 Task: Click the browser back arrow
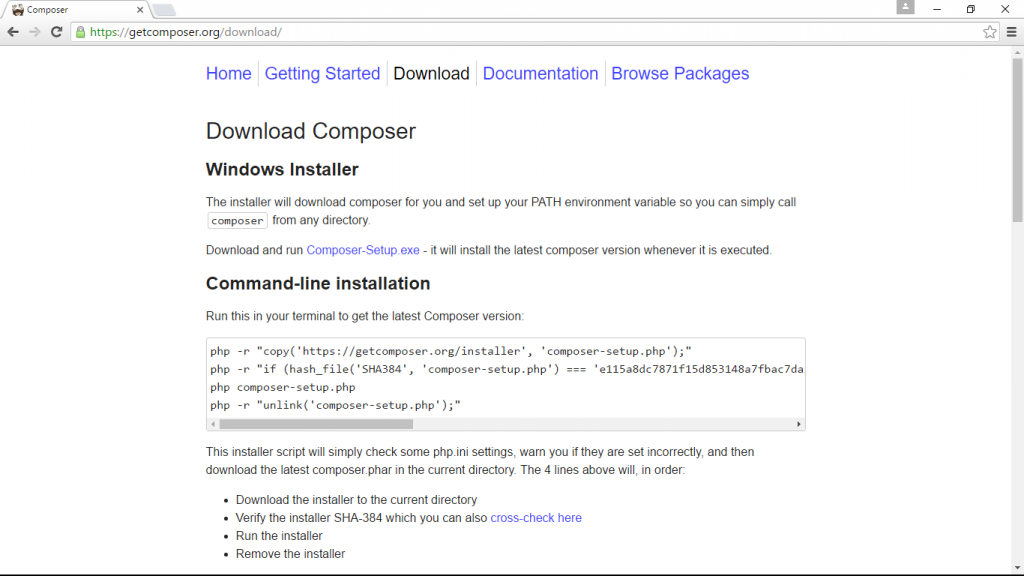coord(13,32)
